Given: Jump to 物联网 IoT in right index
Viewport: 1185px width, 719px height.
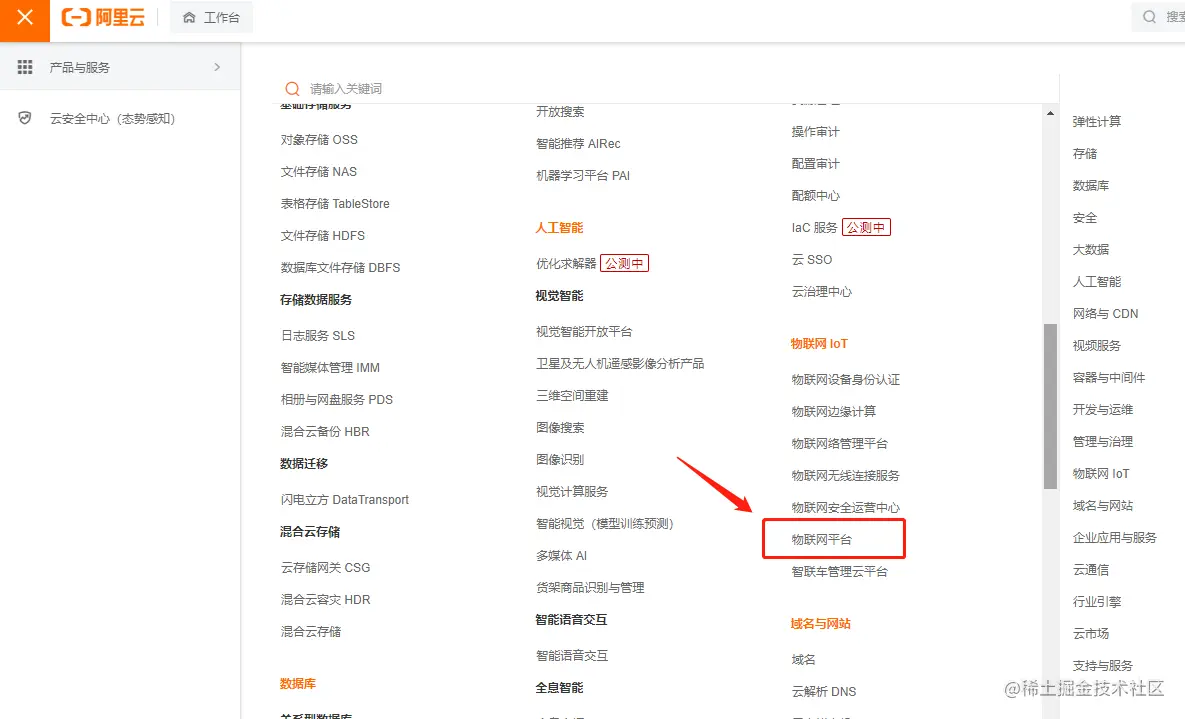Looking at the screenshot, I should tap(1100, 474).
